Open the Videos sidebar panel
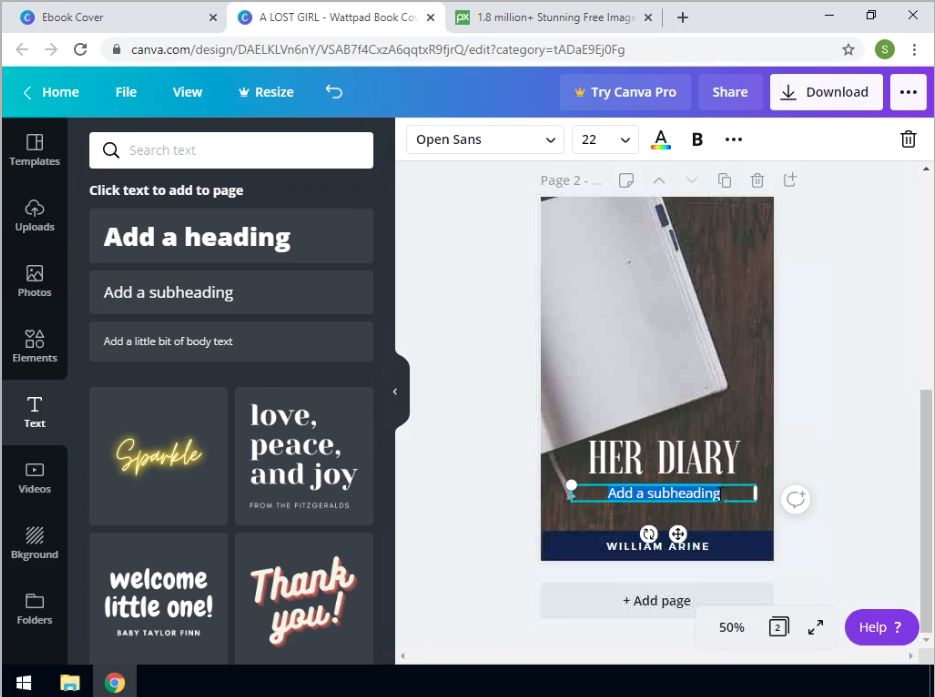Screen dimensions: 935x697 point(35,478)
